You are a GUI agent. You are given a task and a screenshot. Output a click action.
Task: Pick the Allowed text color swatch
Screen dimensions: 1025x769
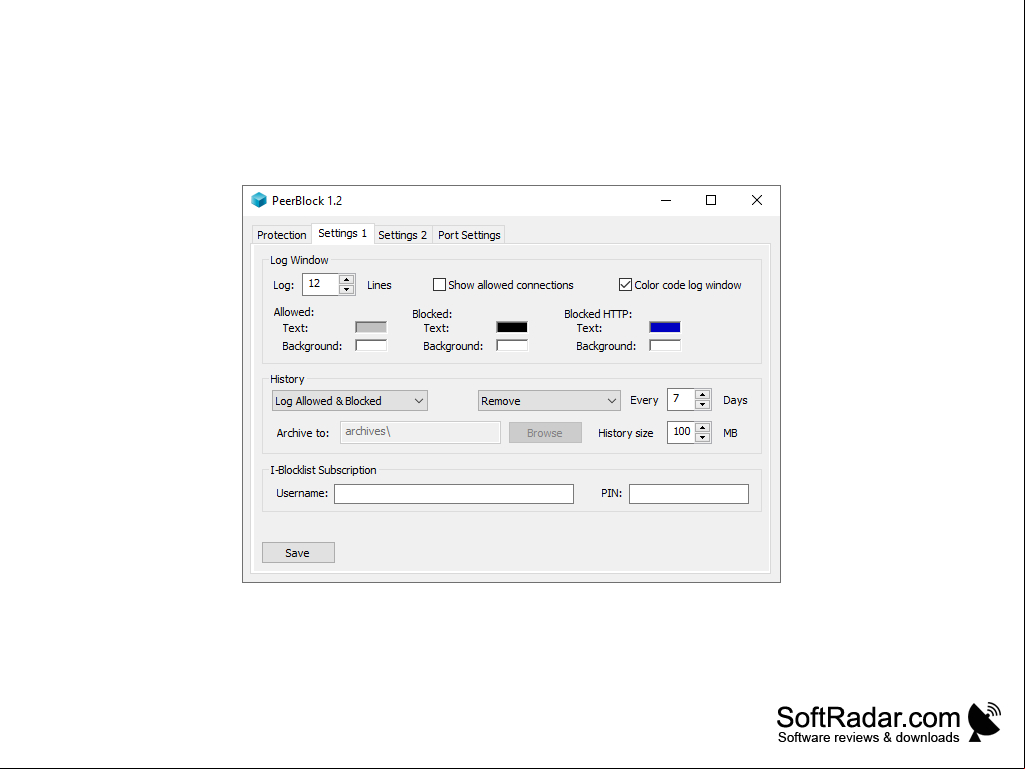point(371,327)
